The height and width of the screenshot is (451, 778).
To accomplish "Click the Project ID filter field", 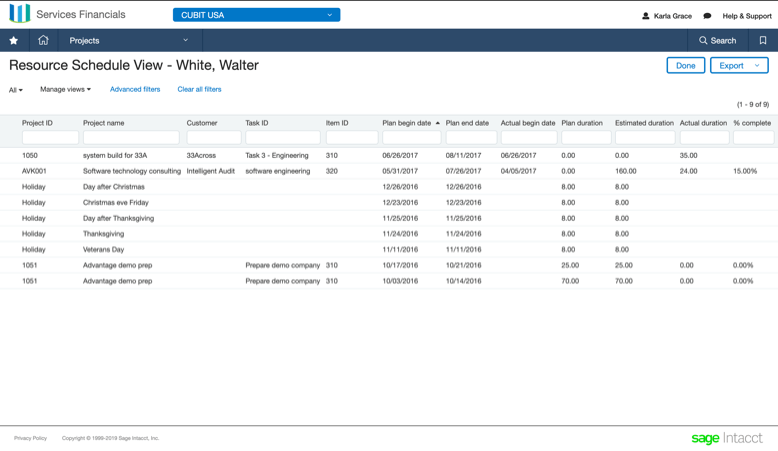I will point(50,137).
